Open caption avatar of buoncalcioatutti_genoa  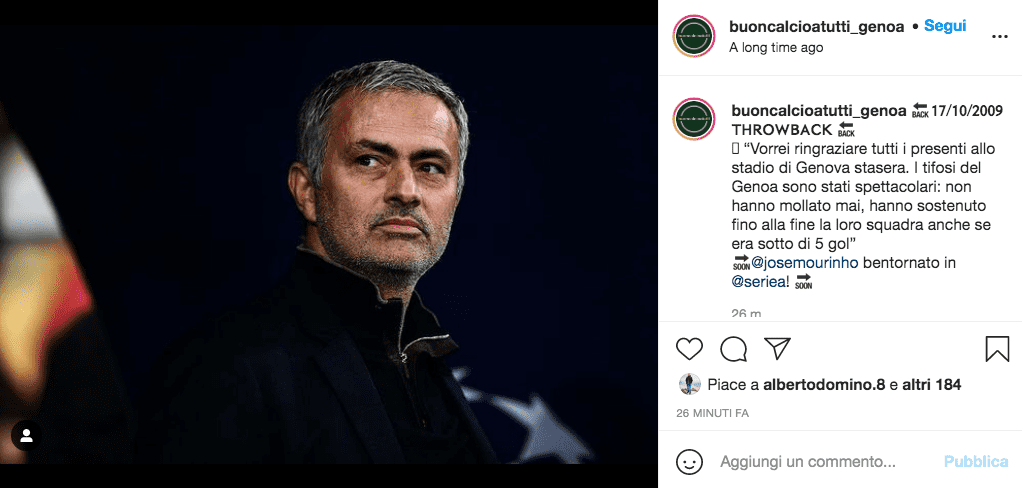click(x=693, y=119)
